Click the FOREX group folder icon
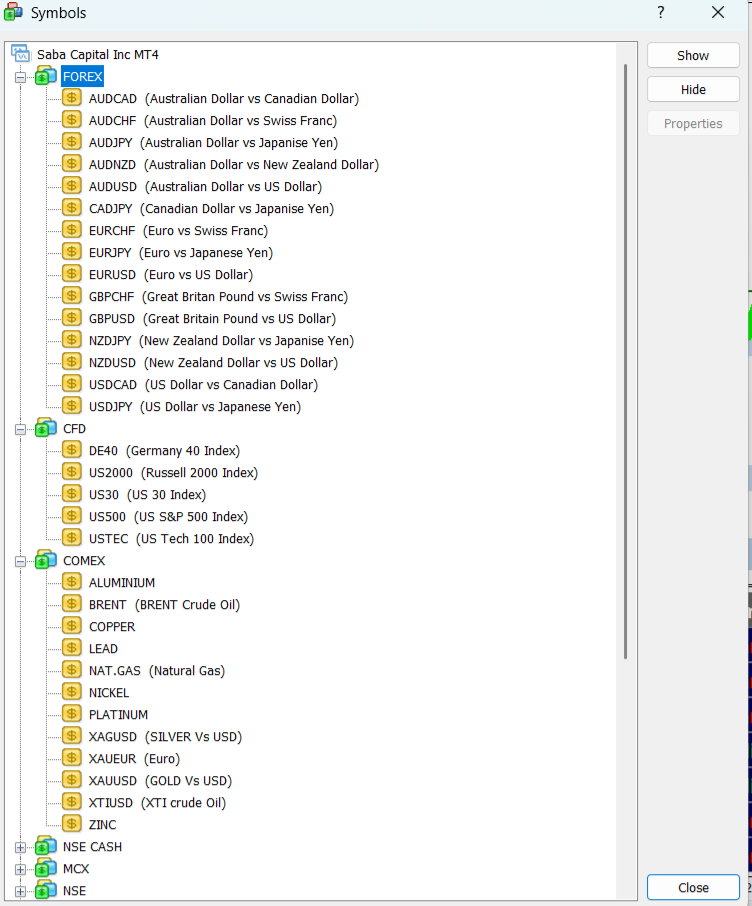This screenshot has height=906, width=752. (46, 77)
